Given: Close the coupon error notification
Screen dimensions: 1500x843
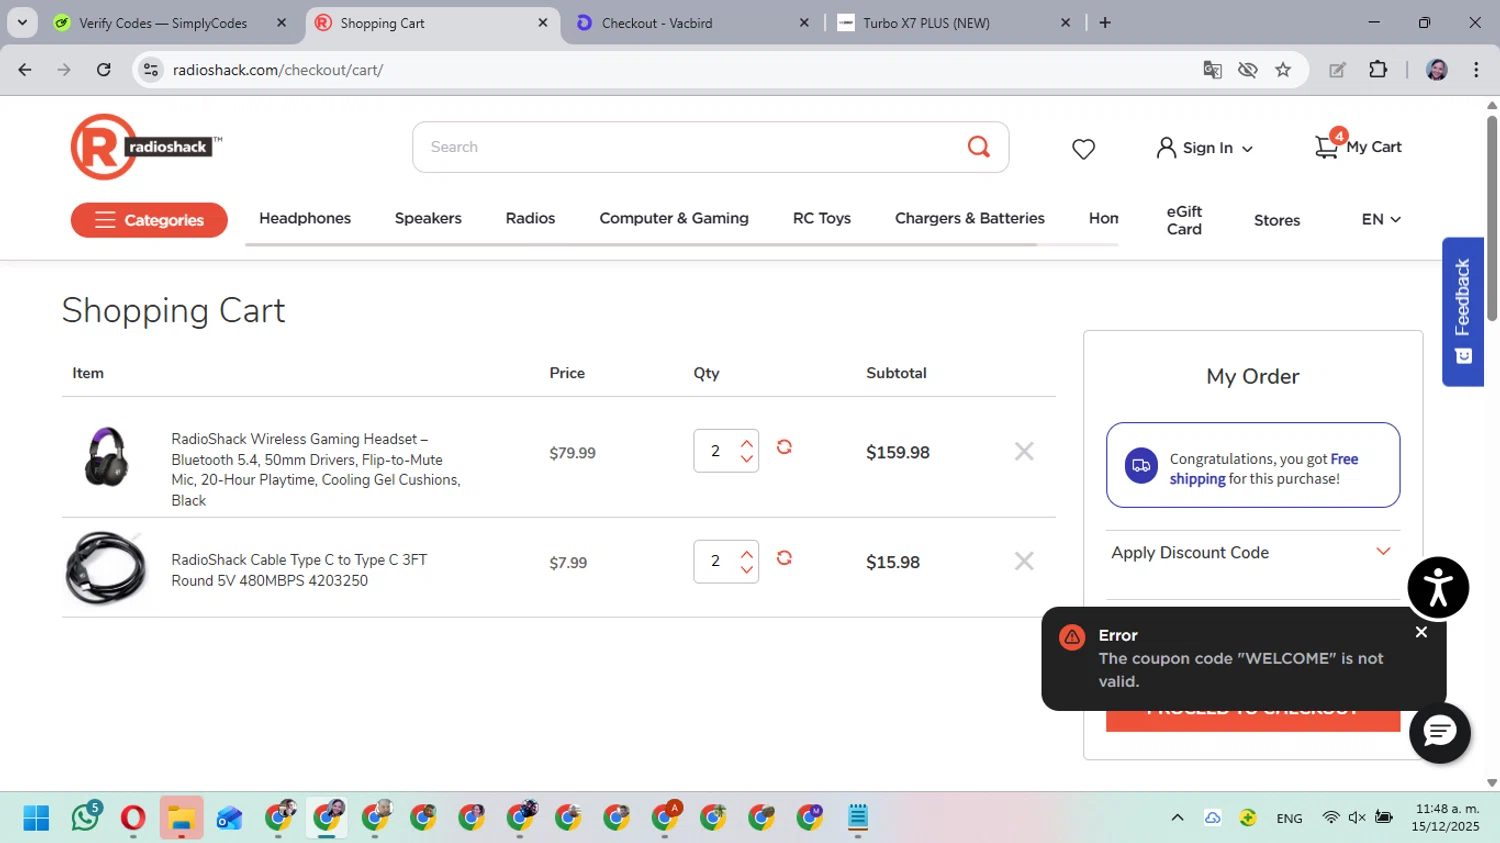Looking at the screenshot, I should 1421,632.
